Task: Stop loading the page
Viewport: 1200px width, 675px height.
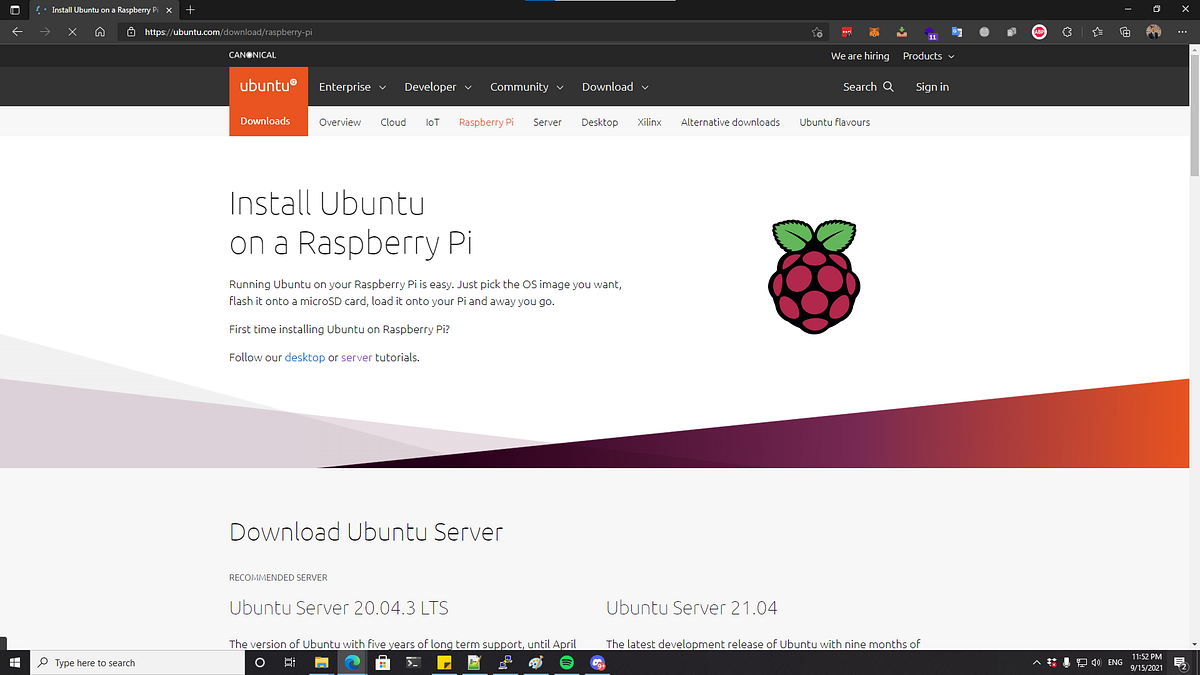Action: tap(73, 31)
